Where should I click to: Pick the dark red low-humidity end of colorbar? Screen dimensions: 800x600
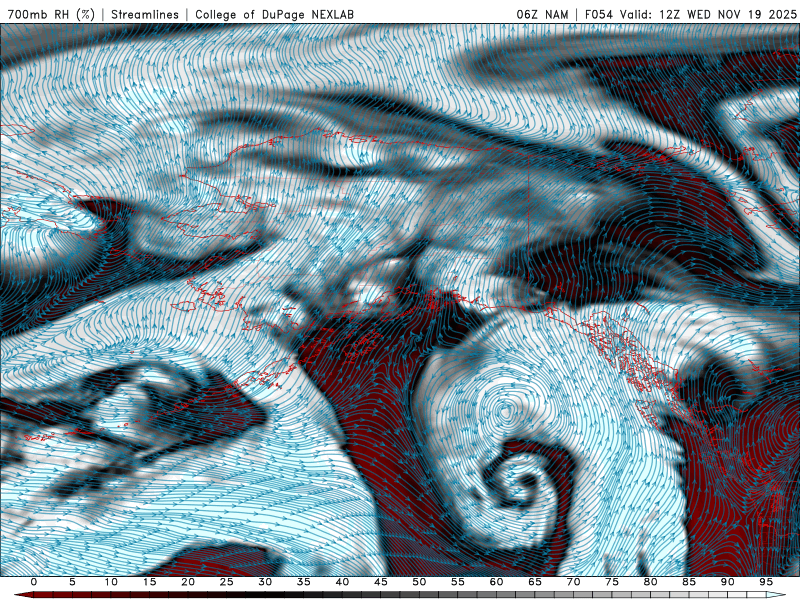(x=26, y=595)
